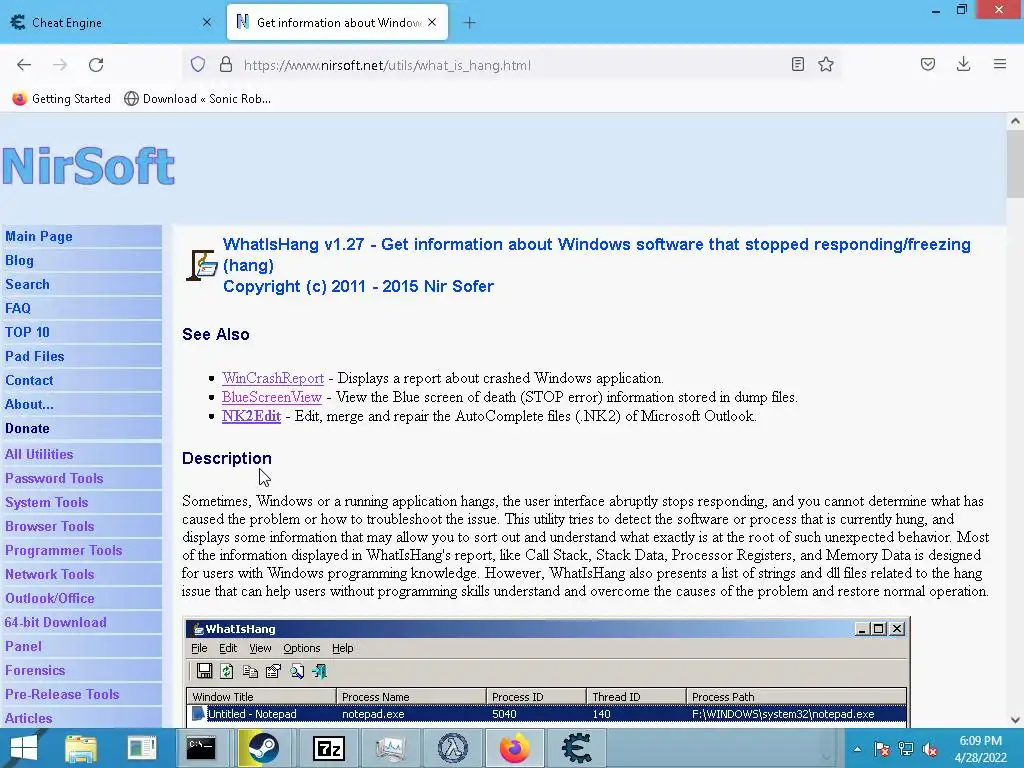Open Browser Tools category

[x=50, y=526]
